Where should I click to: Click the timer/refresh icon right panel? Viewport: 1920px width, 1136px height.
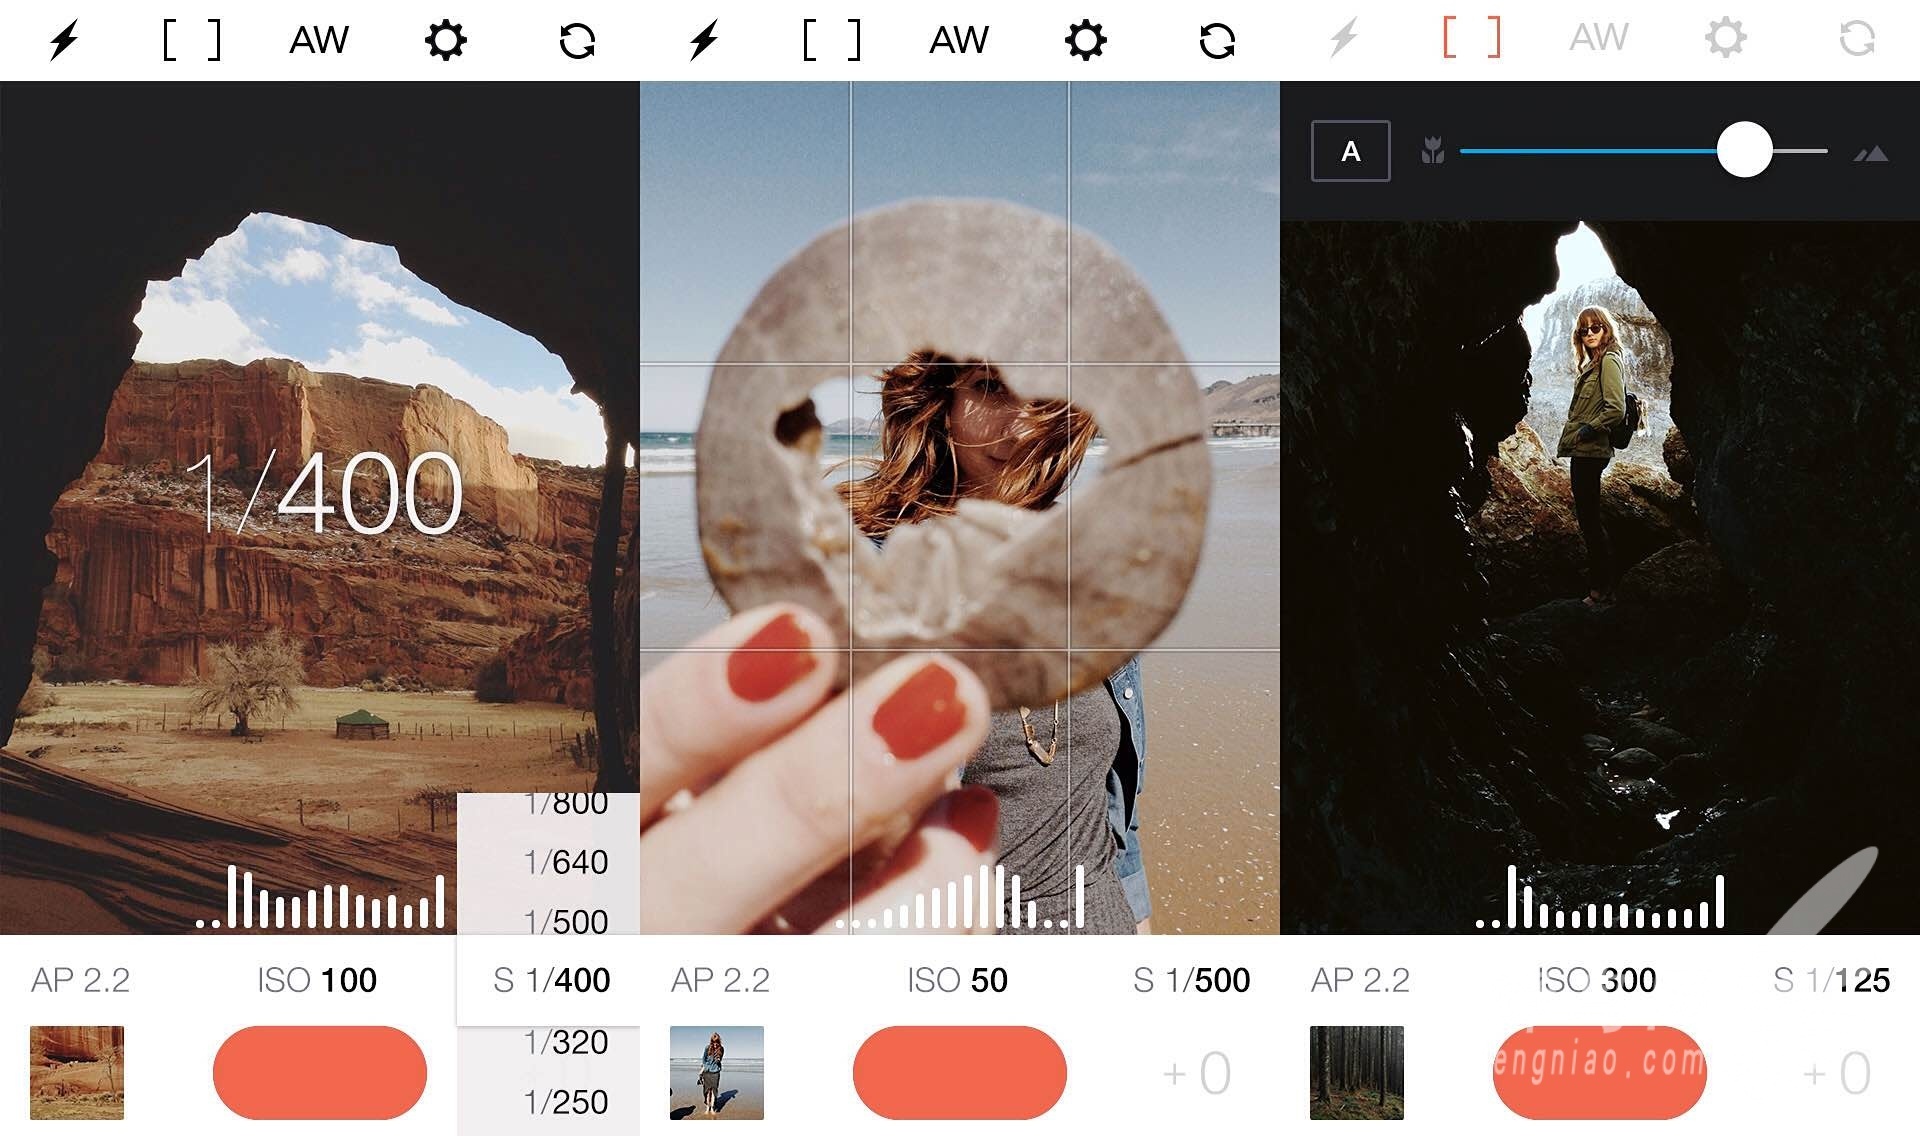click(1856, 38)
